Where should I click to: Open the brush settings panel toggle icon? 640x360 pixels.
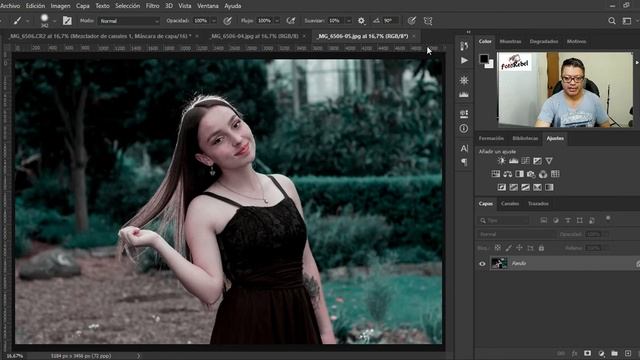point(67,20)
